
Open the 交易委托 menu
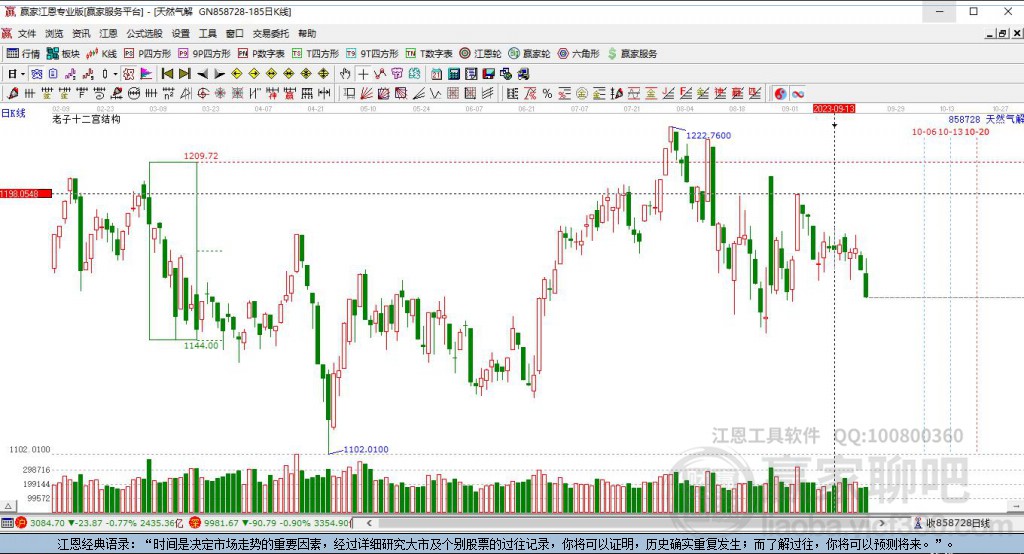270,33
